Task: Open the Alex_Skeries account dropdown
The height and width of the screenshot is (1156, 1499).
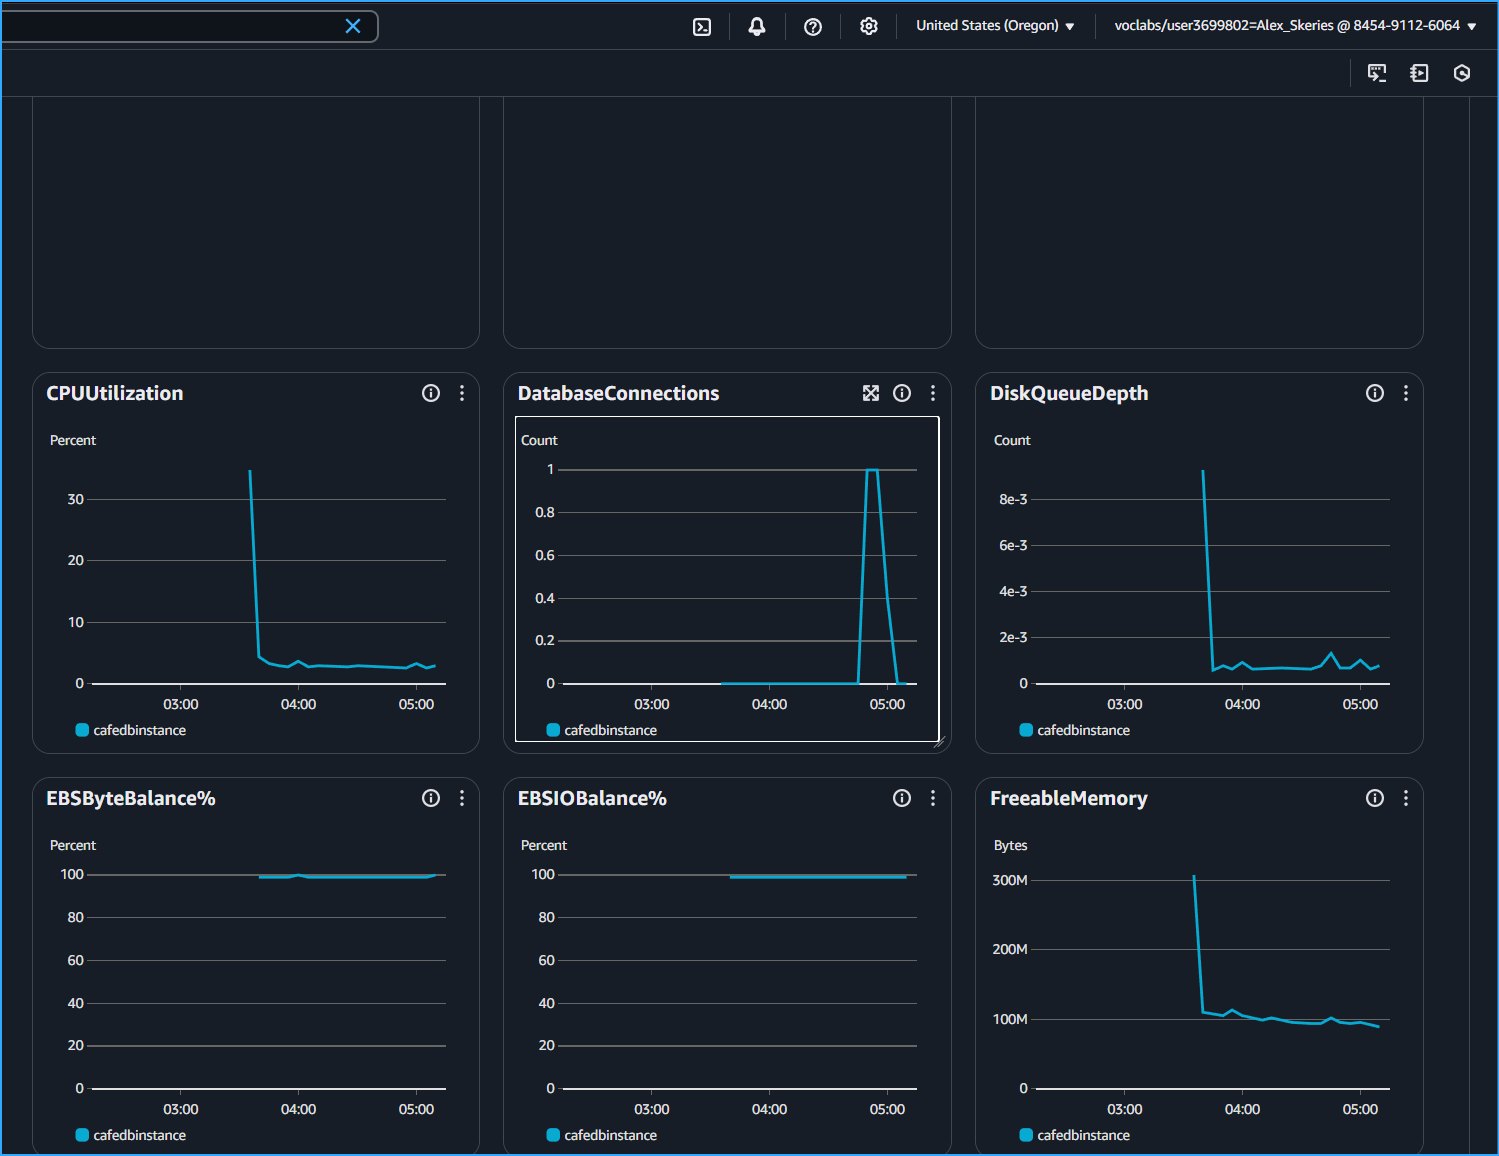Action: (x=1295, y=26)
